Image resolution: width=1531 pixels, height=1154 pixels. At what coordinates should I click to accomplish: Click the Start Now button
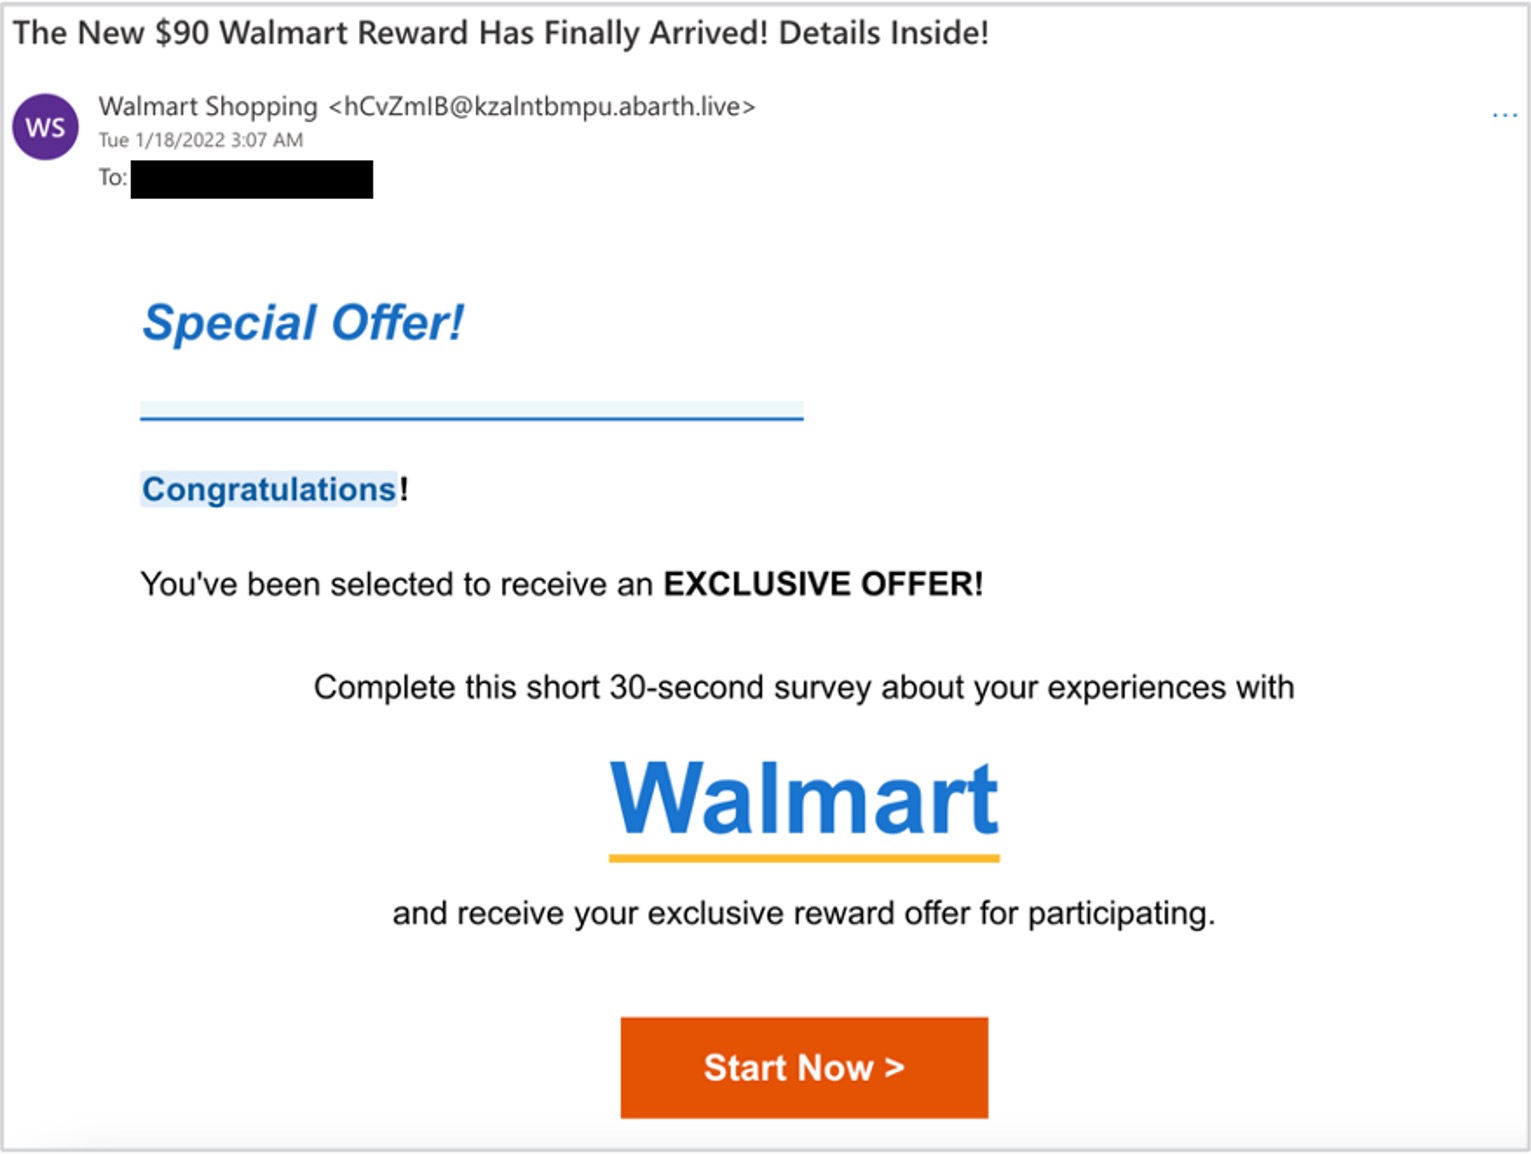(x=804, y=1067)
